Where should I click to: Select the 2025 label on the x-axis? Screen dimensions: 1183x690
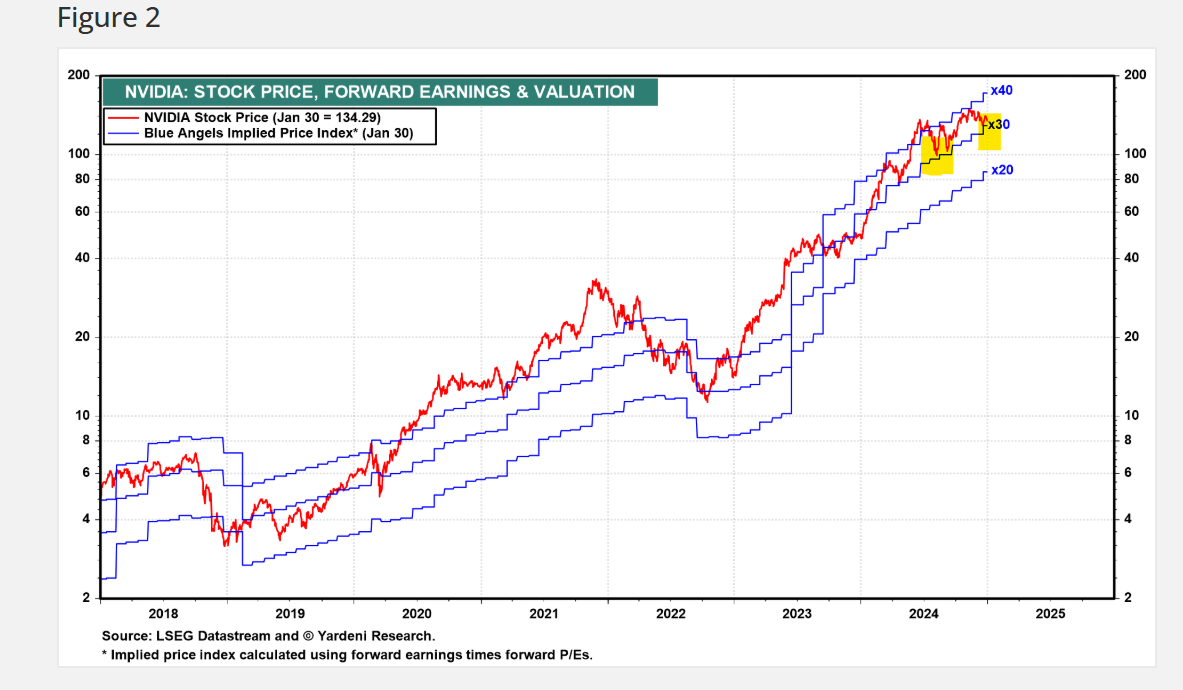click(1050, 612)
